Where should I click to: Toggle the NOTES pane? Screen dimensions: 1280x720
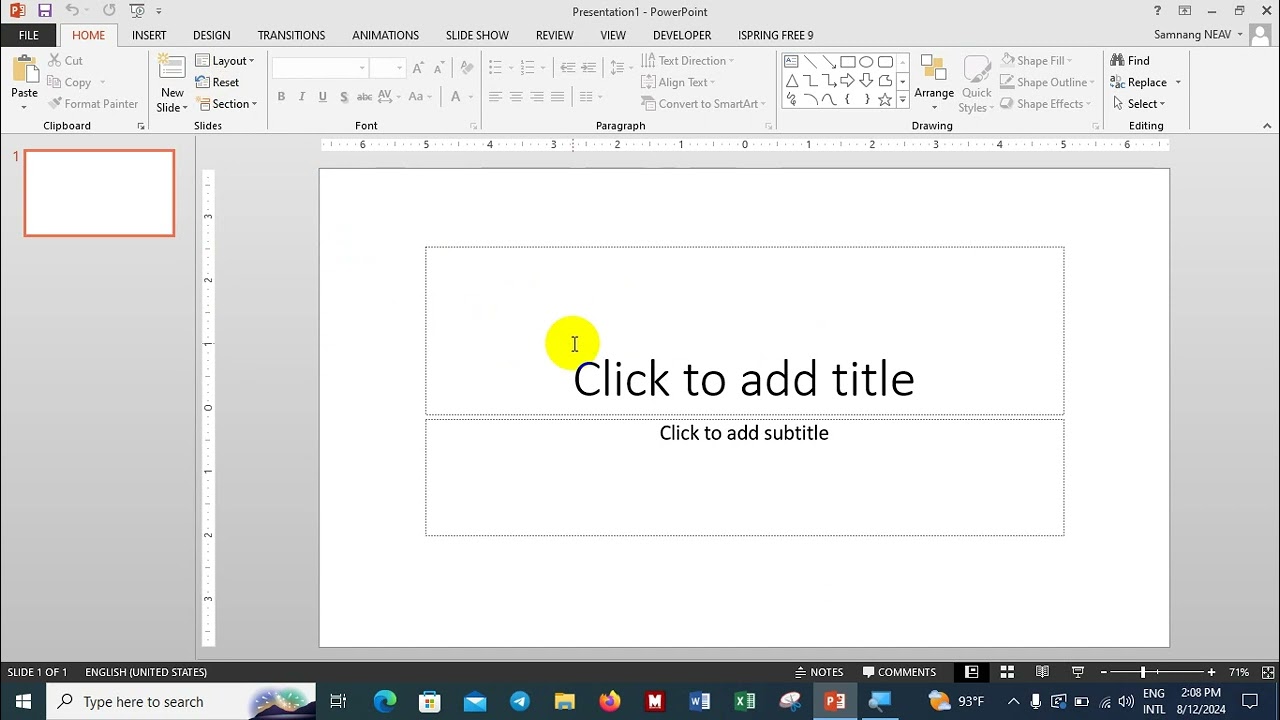[819, 672]
